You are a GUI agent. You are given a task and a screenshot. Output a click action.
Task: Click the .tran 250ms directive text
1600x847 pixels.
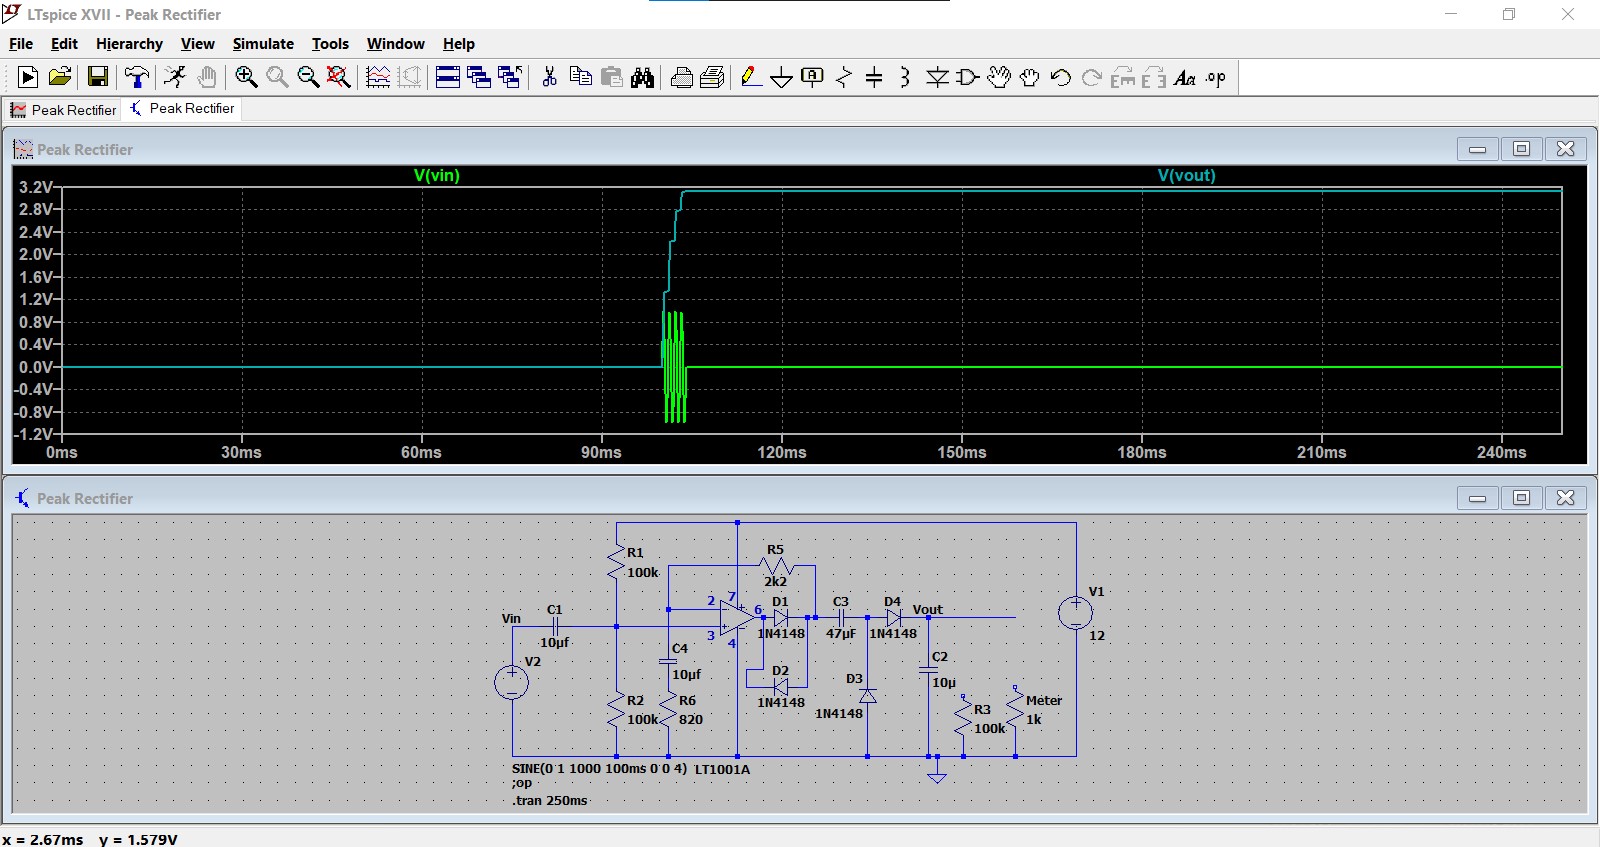click(550, 800)
